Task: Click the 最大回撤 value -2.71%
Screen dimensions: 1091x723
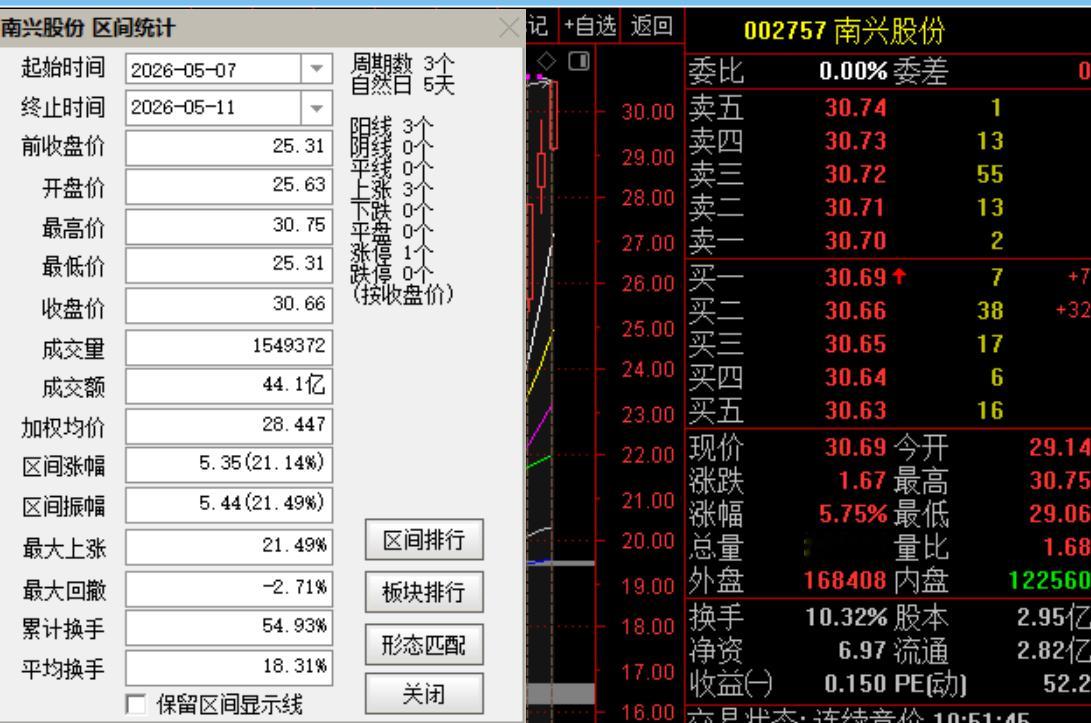Action: (x=229, y=588)
